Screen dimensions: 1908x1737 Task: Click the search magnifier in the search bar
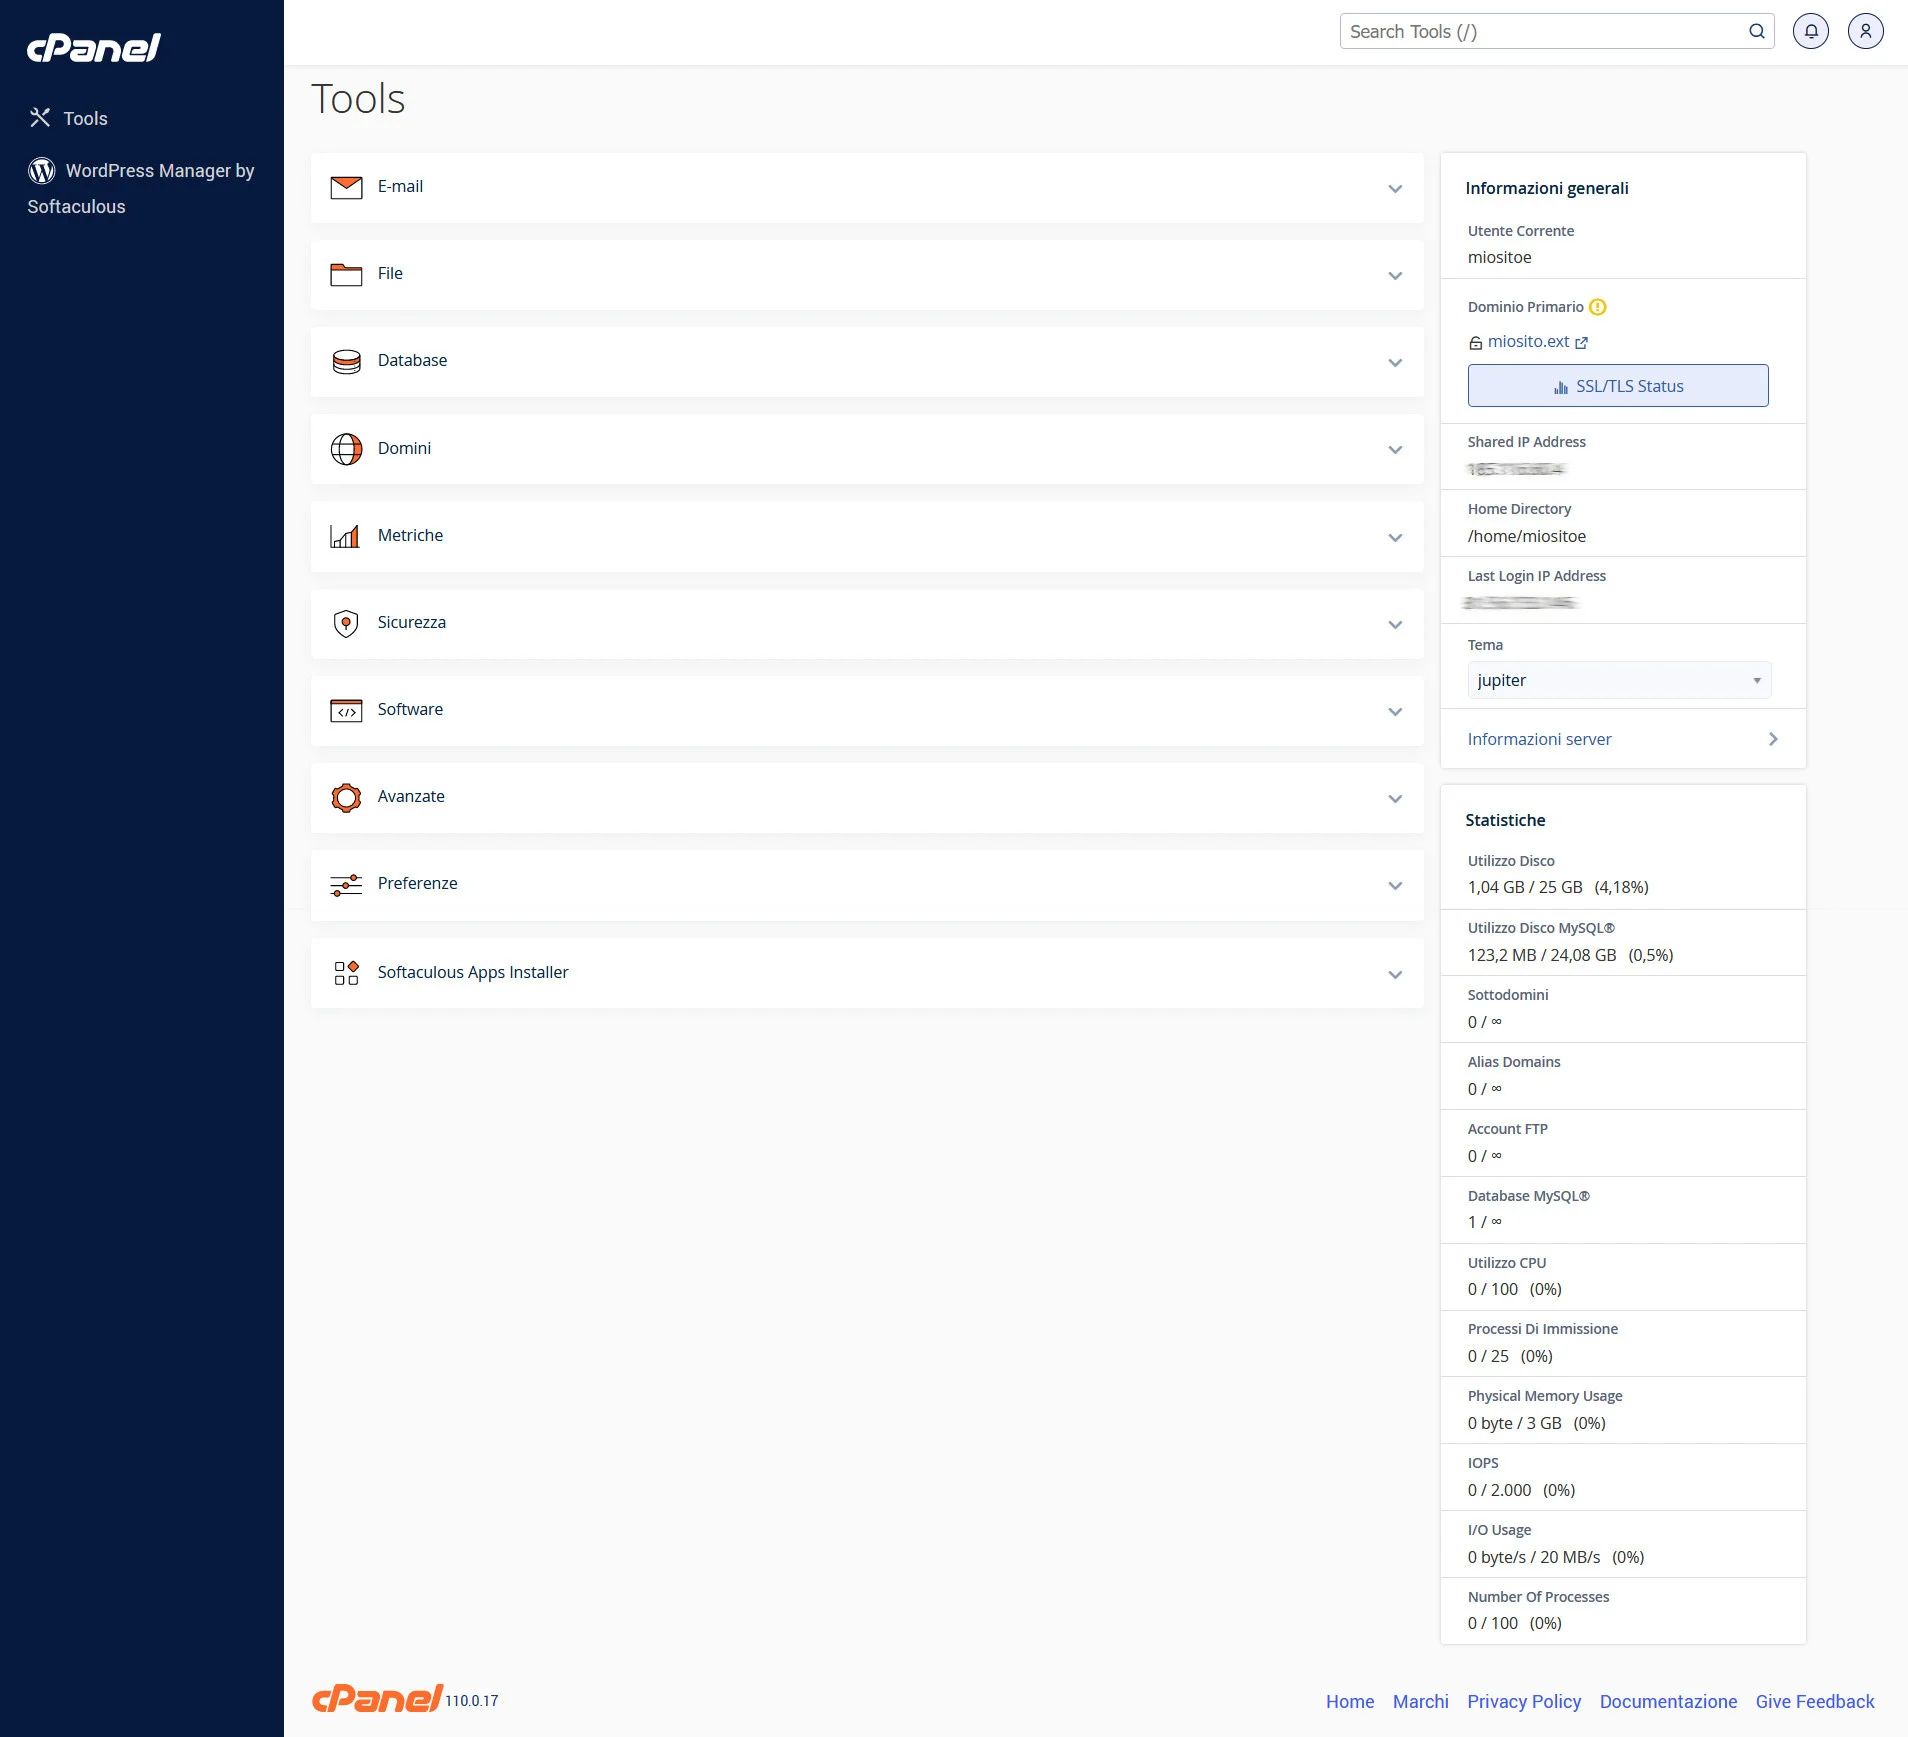pos(1757,31)
